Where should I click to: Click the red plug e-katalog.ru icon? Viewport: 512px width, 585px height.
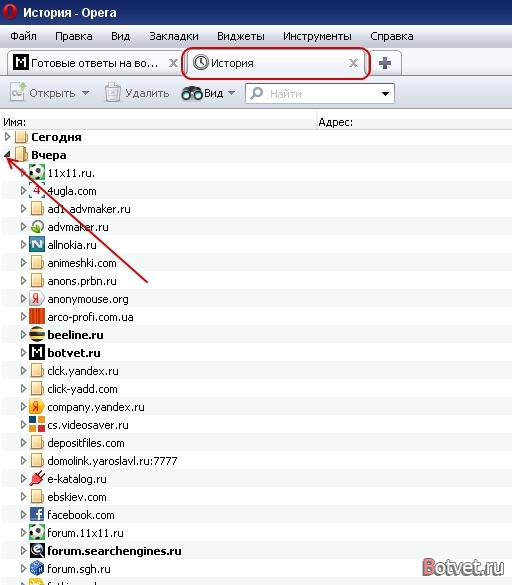37,478
